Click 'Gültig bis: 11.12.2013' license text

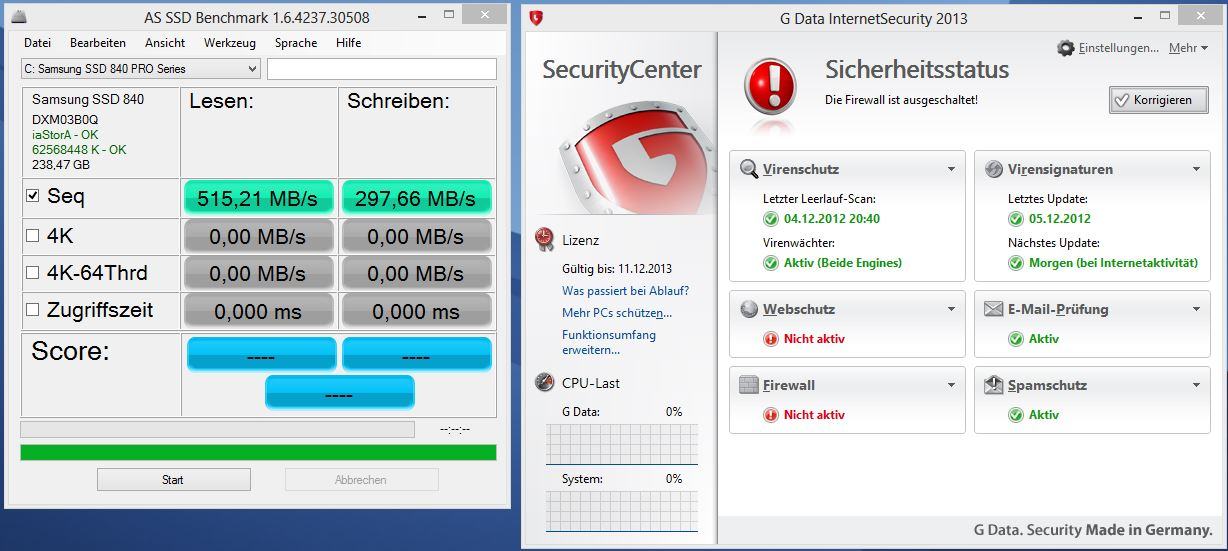617,269
